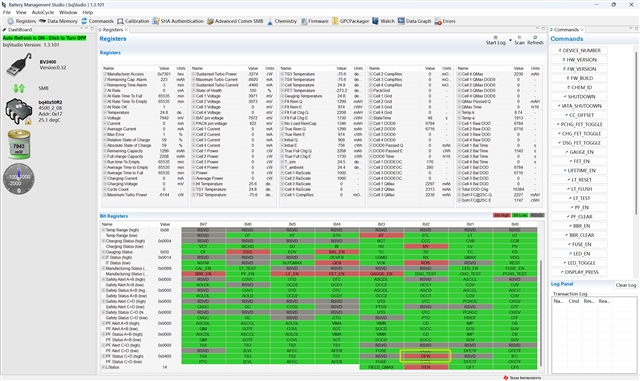640x381 pixels.
Task: Click the Manufacturer Access register row
Action: (144, 74)
